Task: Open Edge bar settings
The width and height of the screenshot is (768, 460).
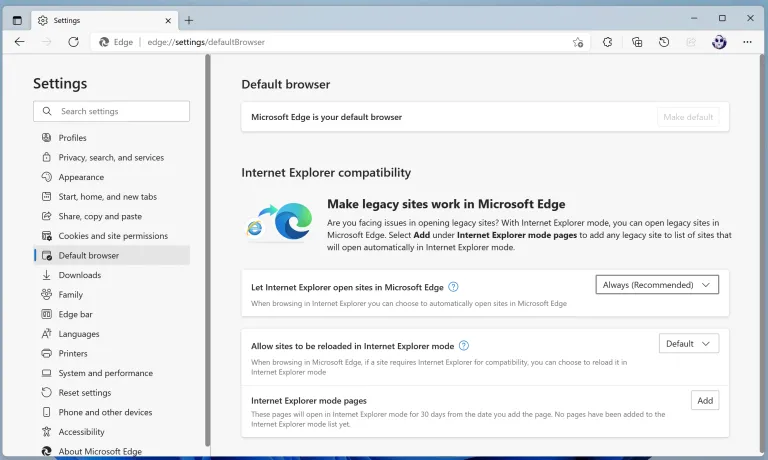Action: pyautogui.click(x=112, y=314)
